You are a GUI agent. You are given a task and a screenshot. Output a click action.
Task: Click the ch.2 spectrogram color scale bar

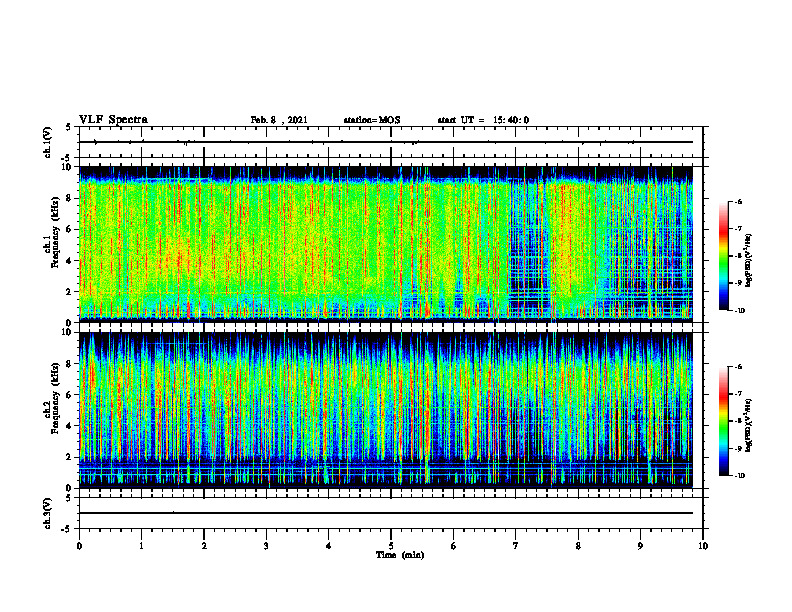(x=723, y=421)
